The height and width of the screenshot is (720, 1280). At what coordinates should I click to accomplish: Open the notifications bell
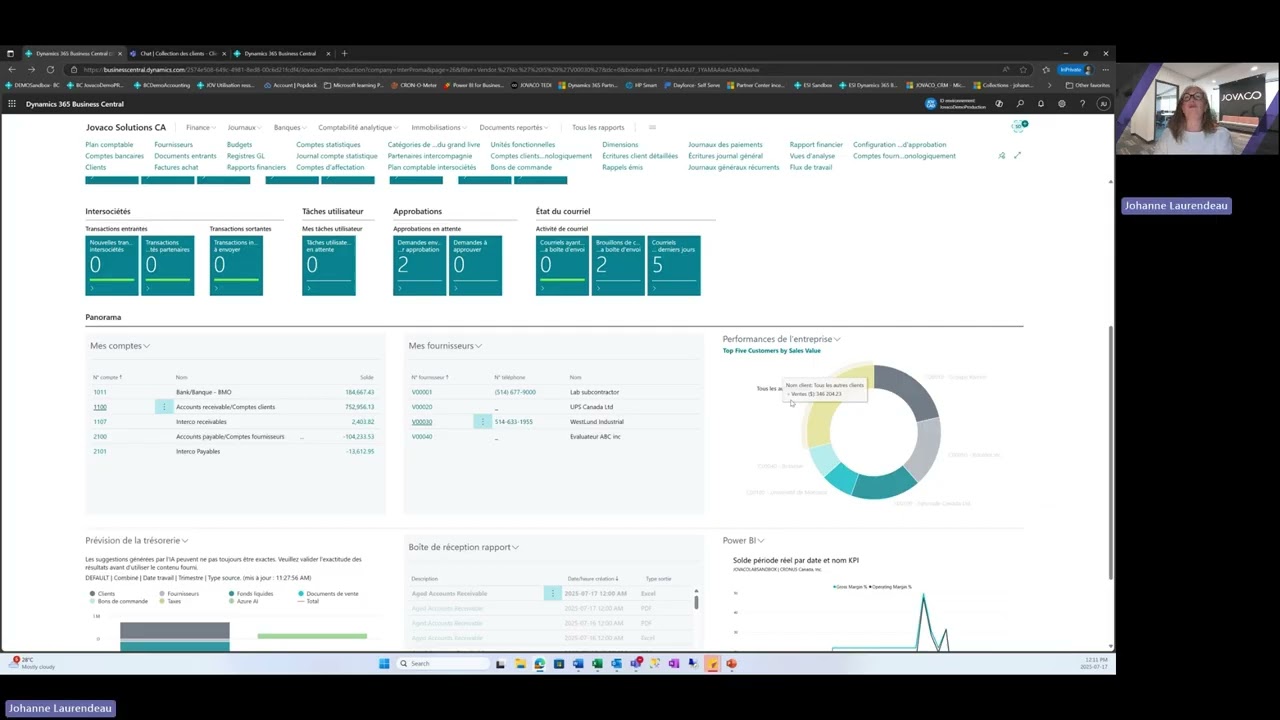pos(1041,104)
